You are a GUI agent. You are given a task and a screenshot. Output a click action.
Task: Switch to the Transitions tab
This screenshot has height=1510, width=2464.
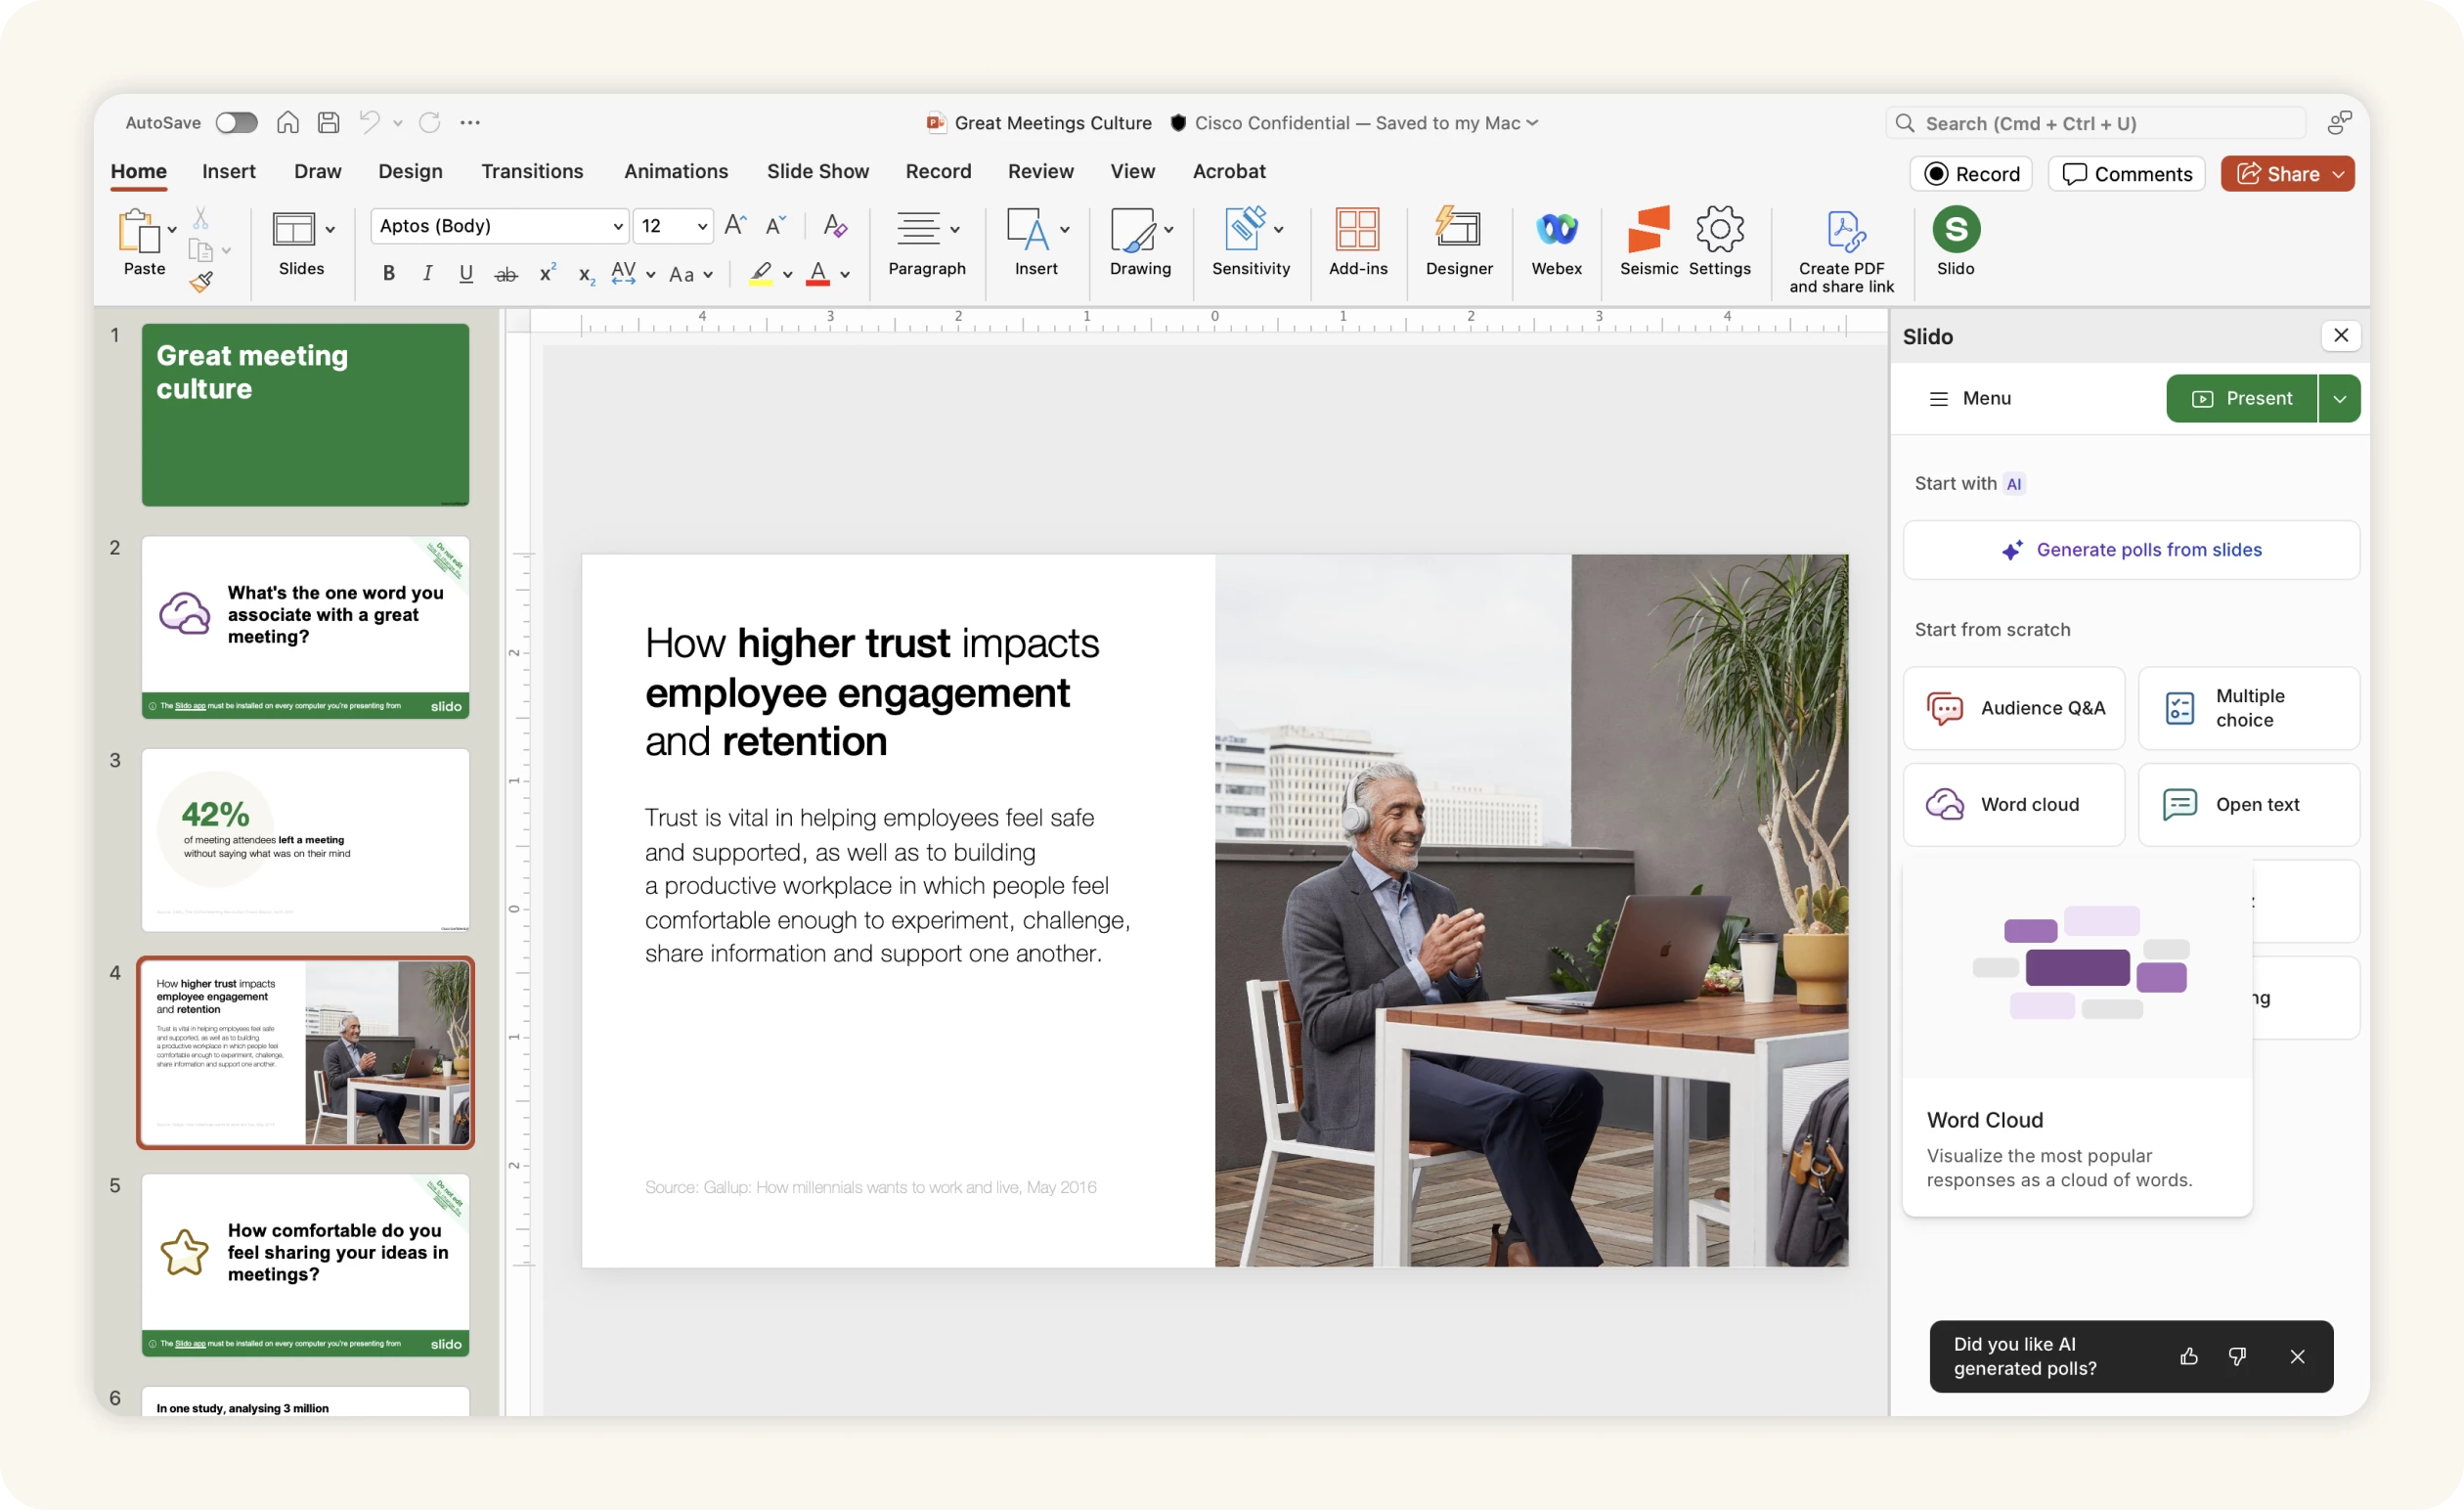point(532,172)
